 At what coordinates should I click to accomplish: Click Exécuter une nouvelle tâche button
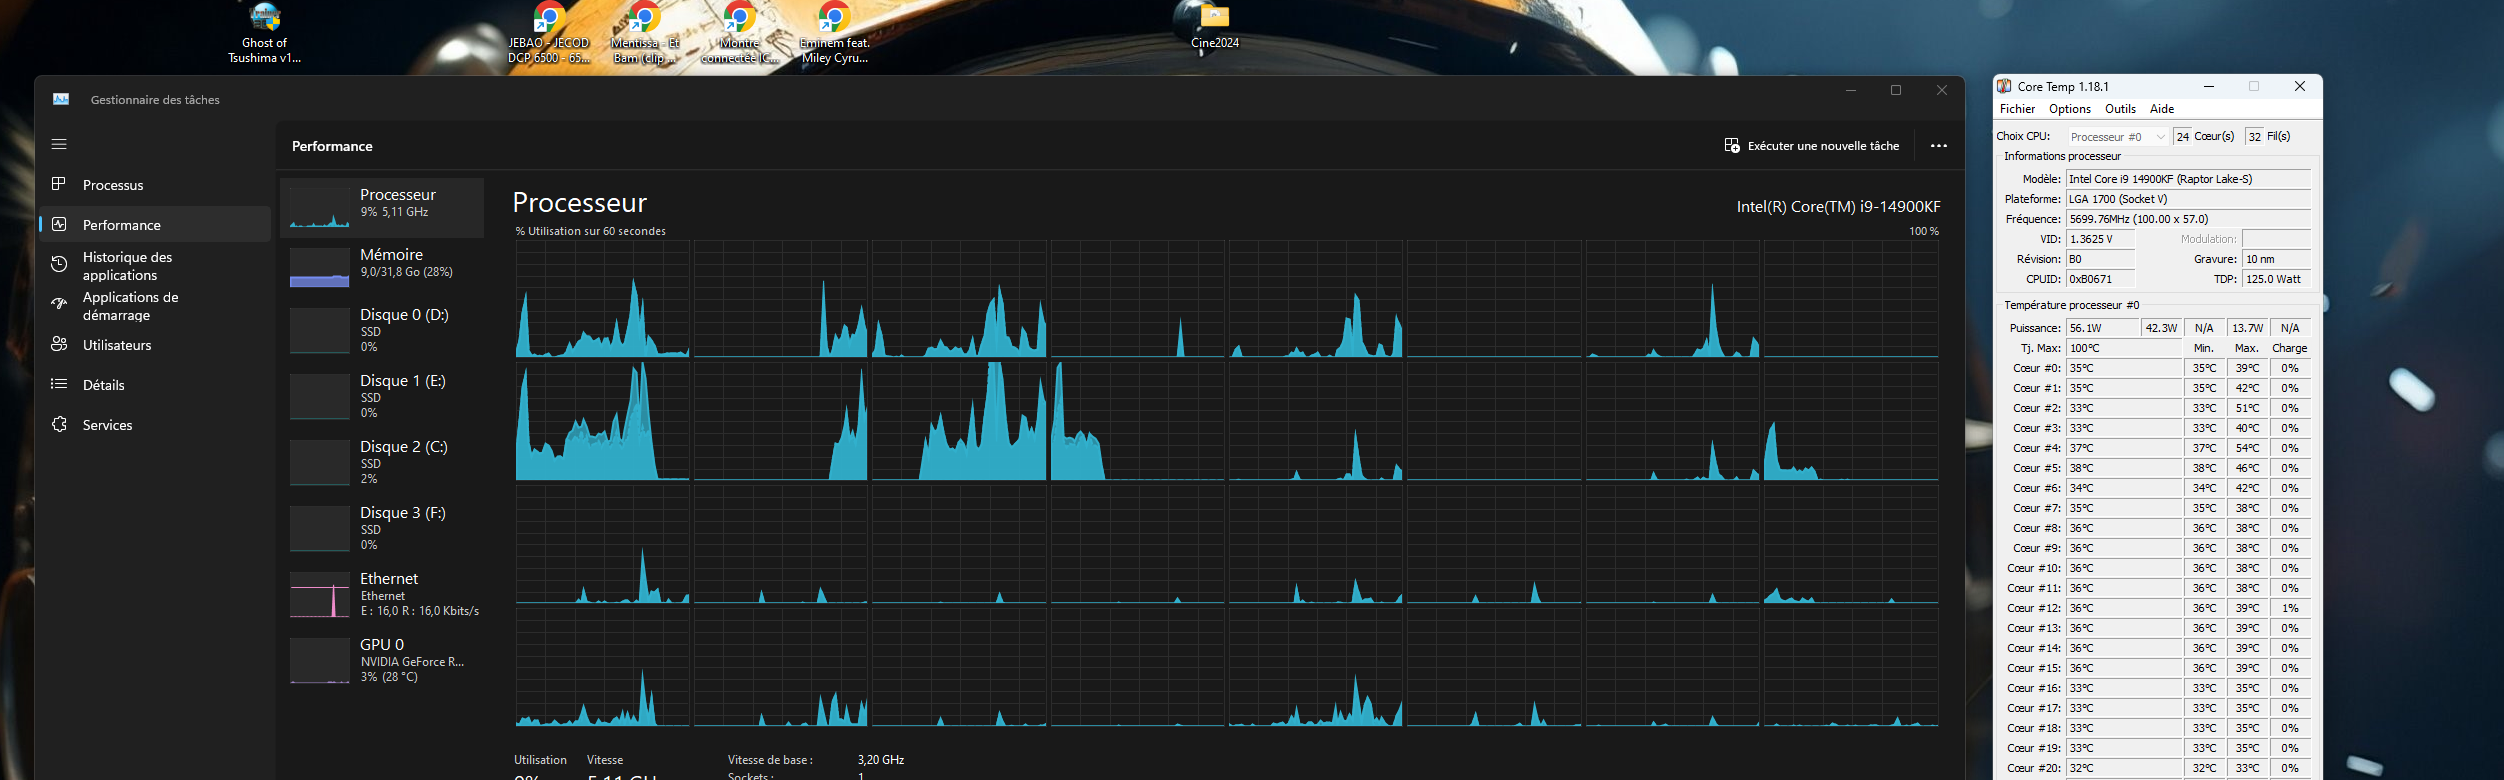point(1811,146)
